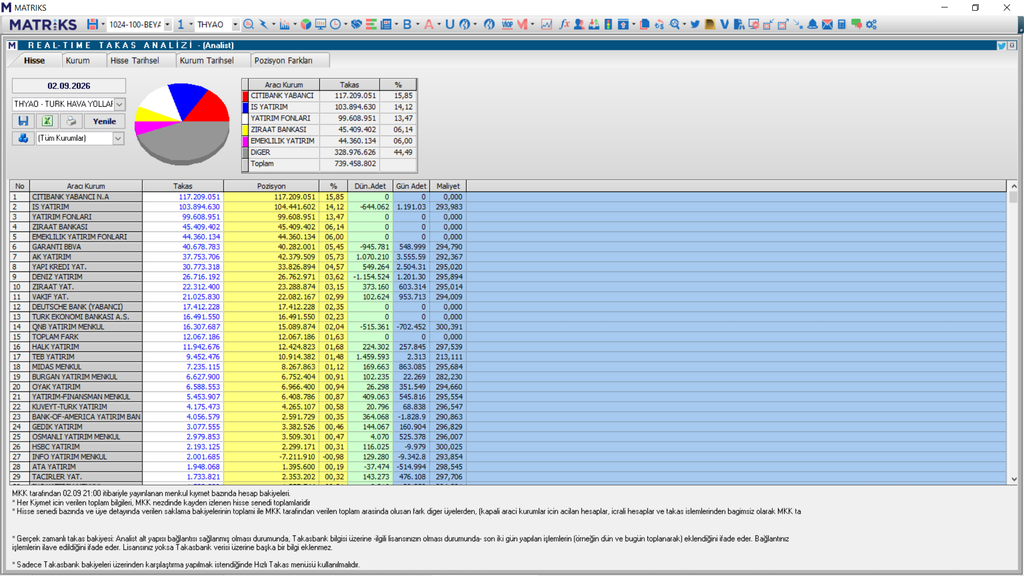Click the group icon beside Tüm Kurumlar
Viewport: 1024px width, 576px height.
tap(23, 138)
